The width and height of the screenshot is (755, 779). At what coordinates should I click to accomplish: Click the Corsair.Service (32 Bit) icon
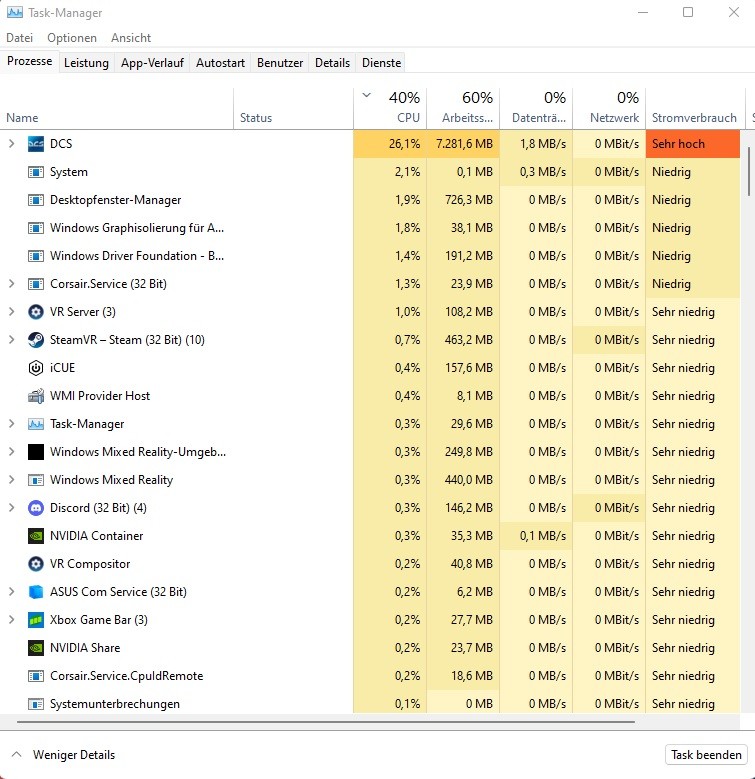tap(36, 284)
